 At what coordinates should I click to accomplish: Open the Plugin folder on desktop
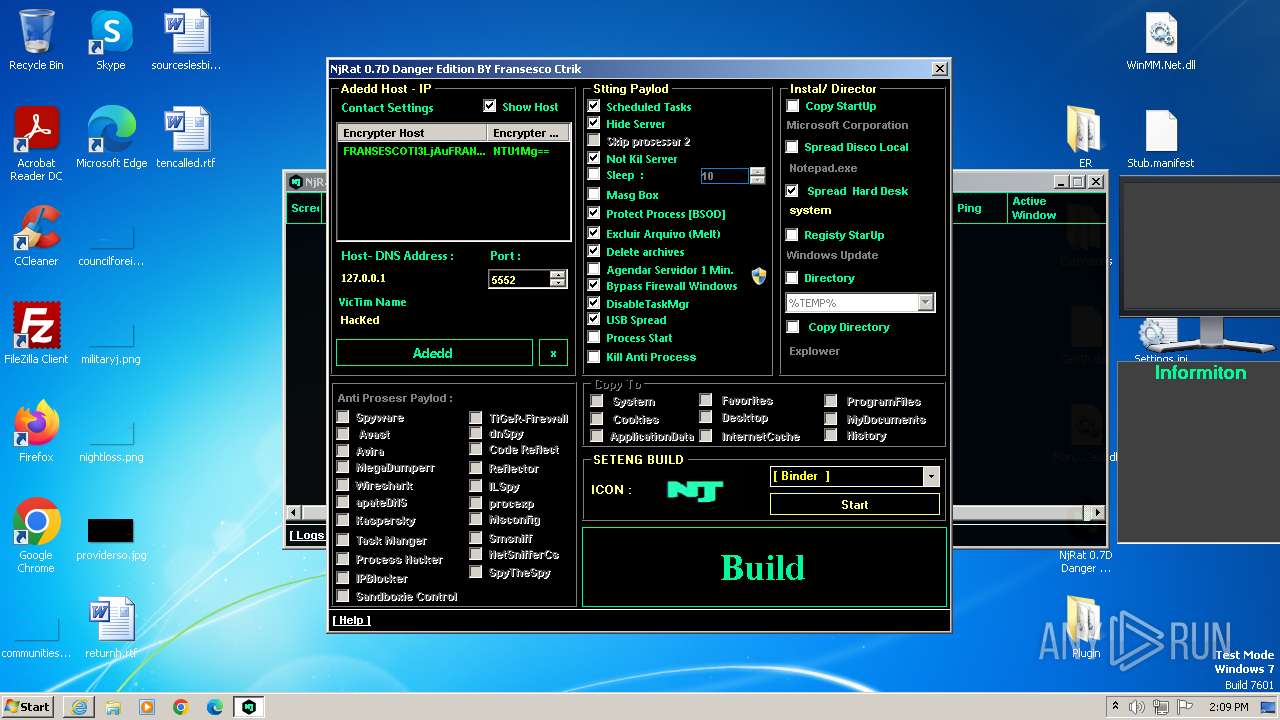[1085, 628]
